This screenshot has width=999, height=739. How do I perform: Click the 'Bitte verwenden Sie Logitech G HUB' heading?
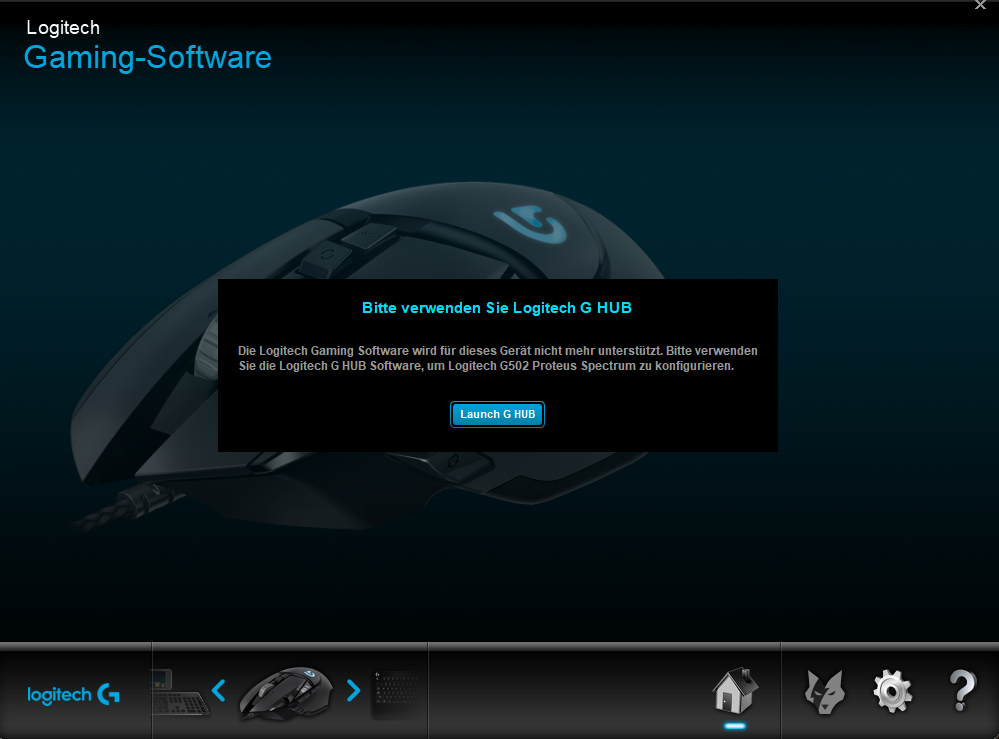point(497,308)
